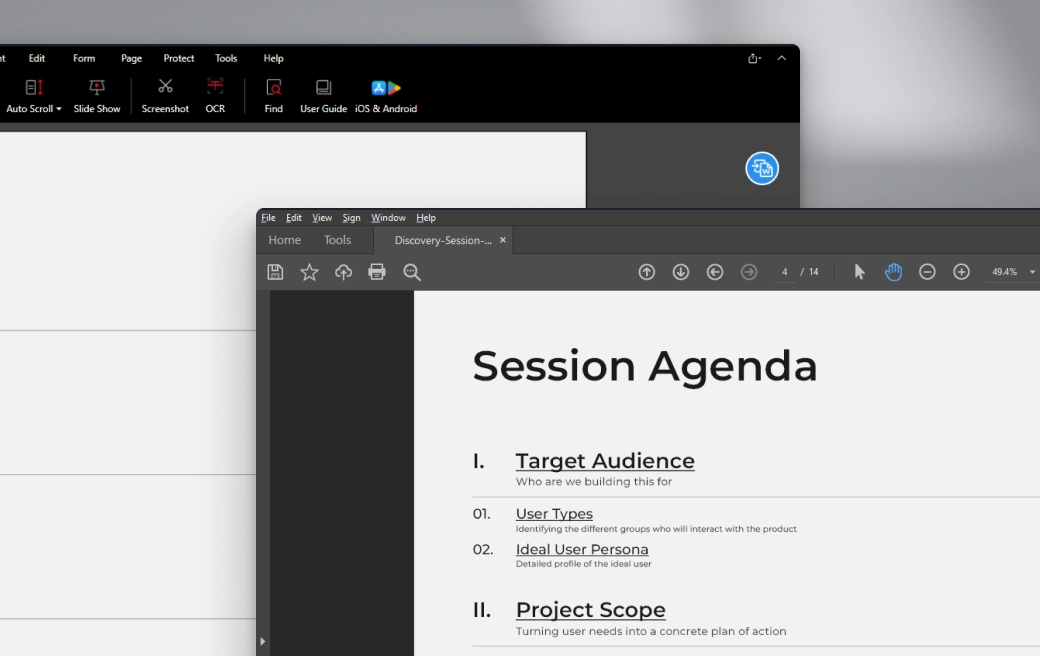This screenshot has width=1040, height=656.
Task: Click the Print icon
Action: [x=377, y=272]
